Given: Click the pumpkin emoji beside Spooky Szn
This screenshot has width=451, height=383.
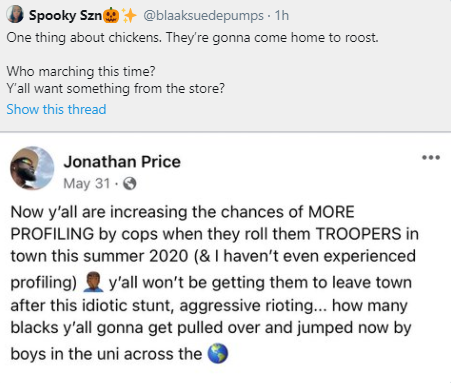Looking at the screenshot, I should [x=111, y=15].
